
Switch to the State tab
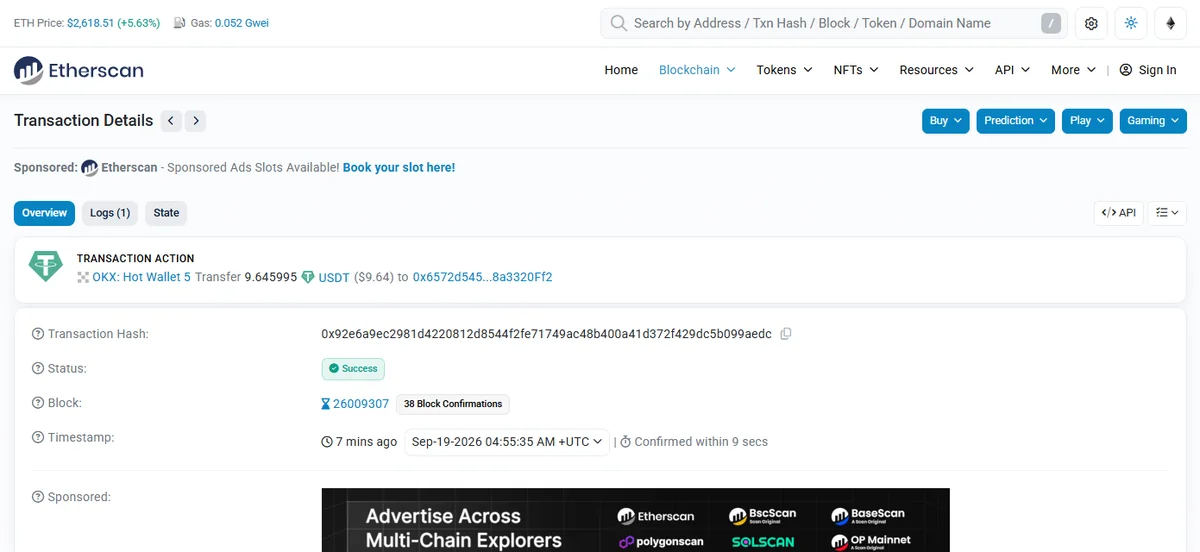click(x=166, y=213)
